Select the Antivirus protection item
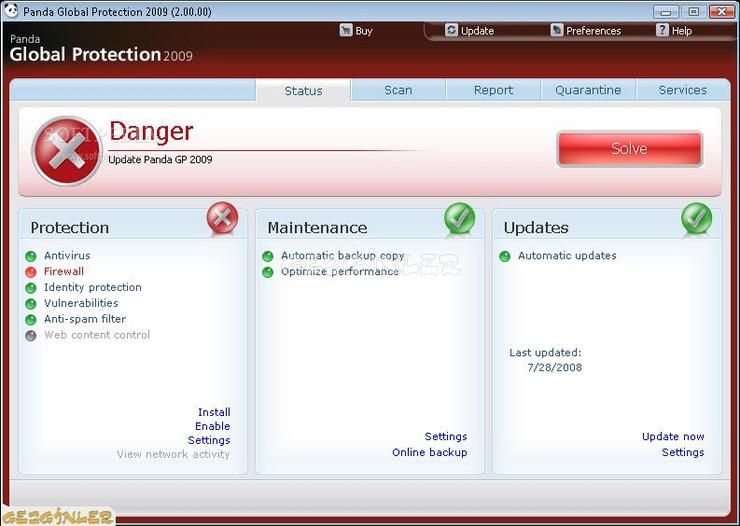This screenshot has height=526, width=740. click(x=67, y=256)
